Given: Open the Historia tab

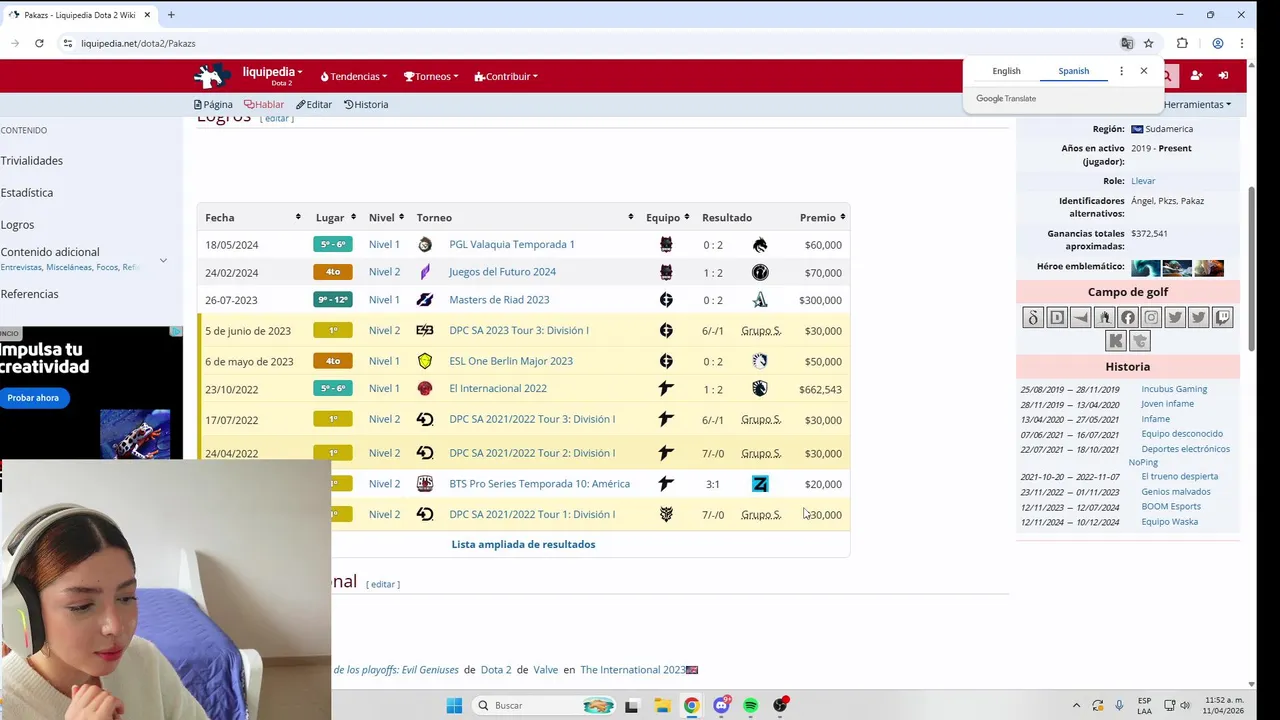Looking at the screenshot, I should tap(366, 104).
